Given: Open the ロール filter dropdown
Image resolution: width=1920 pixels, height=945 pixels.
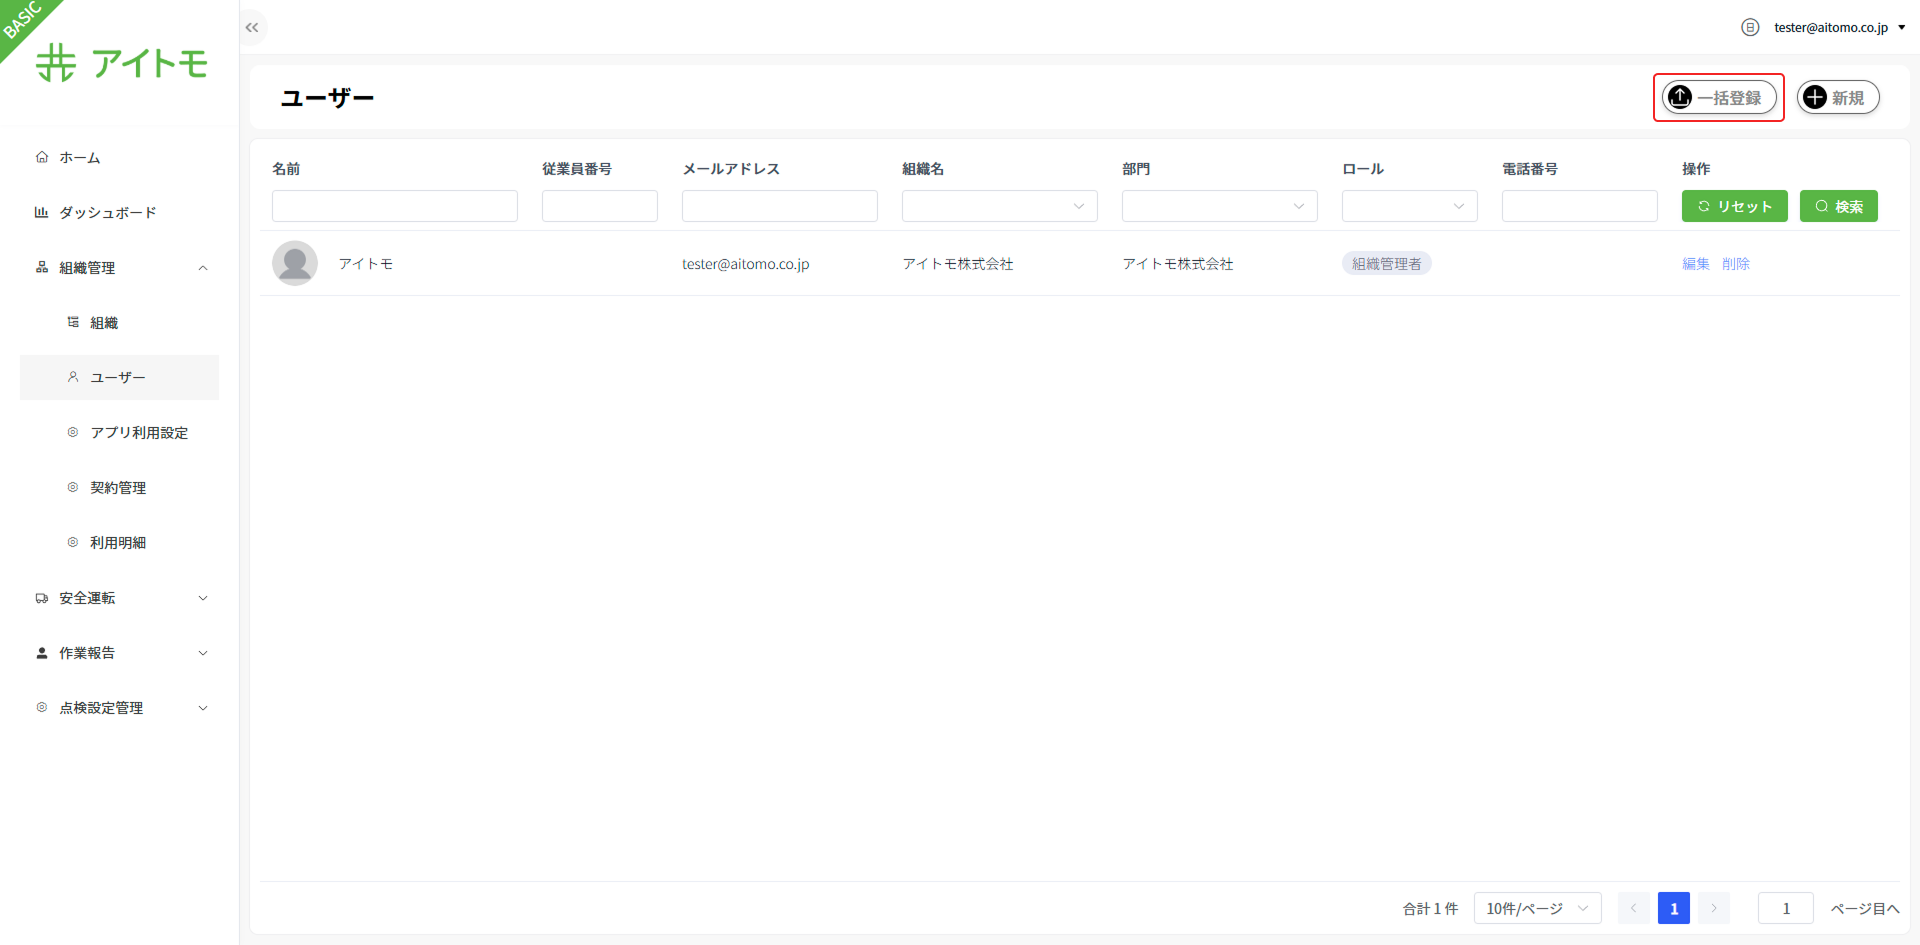Looking at the screenshot, I should tap(1409, 206).
